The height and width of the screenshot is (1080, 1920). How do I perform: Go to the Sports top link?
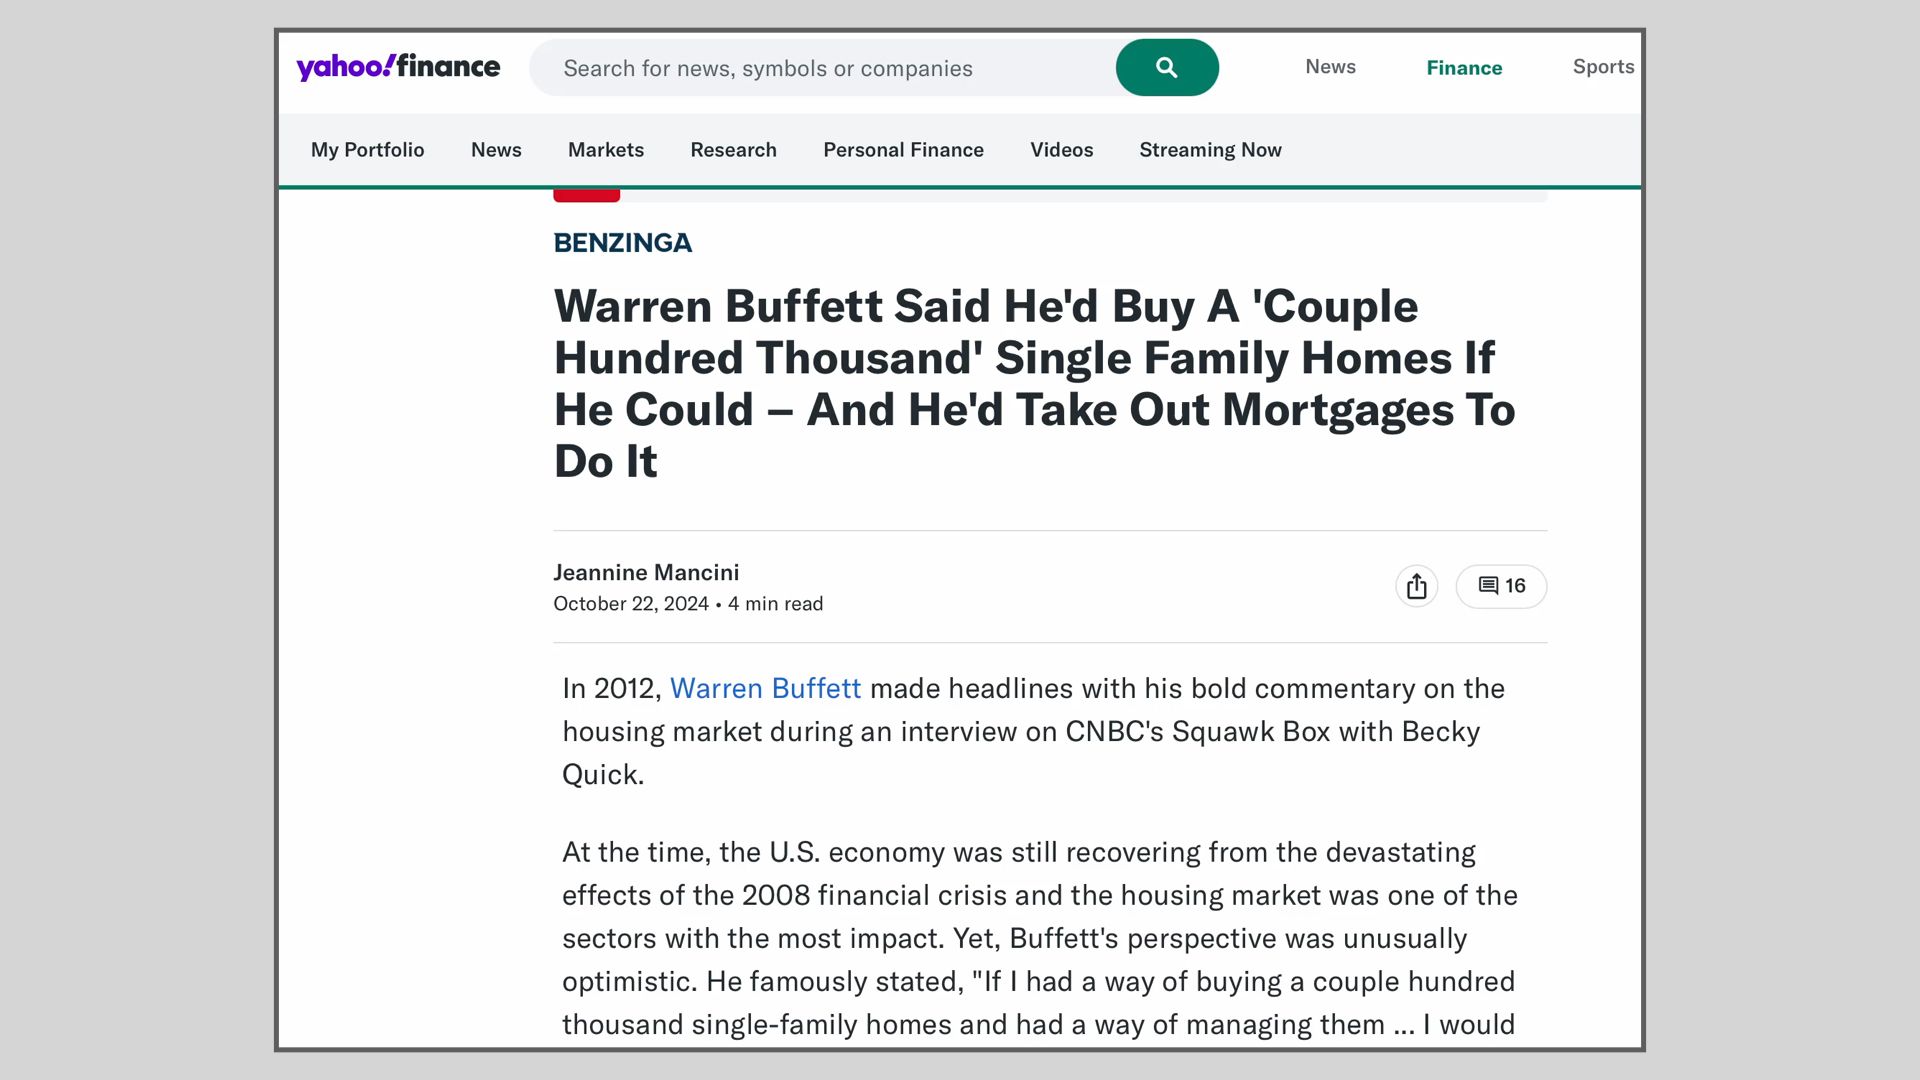pos(1603,67)
